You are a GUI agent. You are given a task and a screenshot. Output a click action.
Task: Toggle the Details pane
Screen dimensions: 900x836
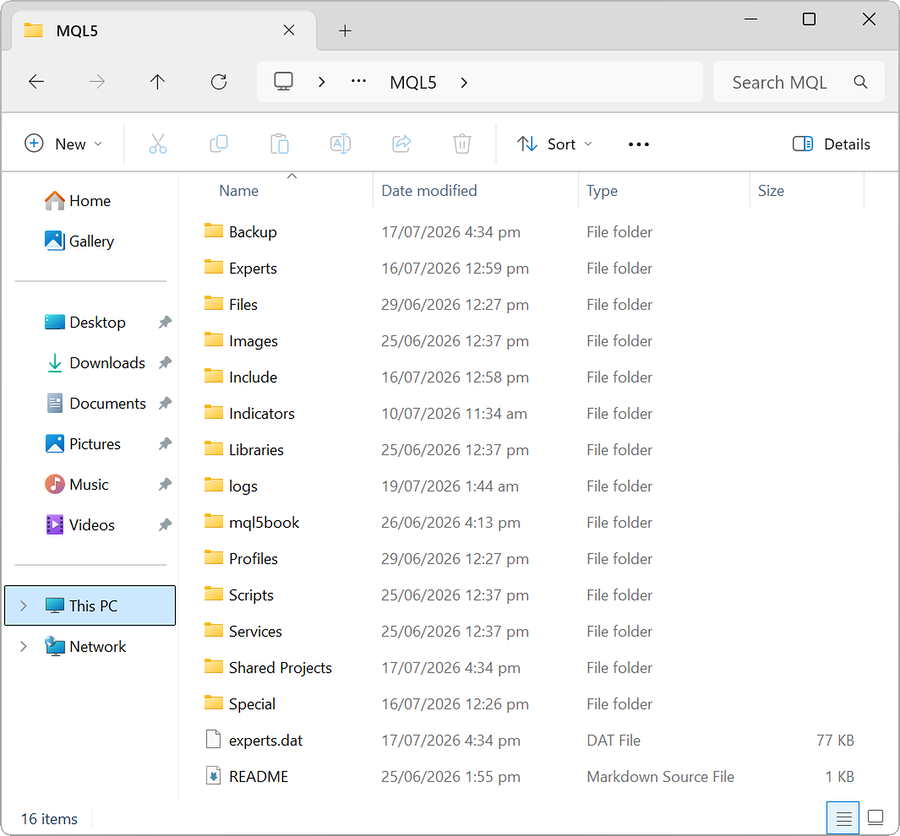pyautogui.click(x=831, y=144)
